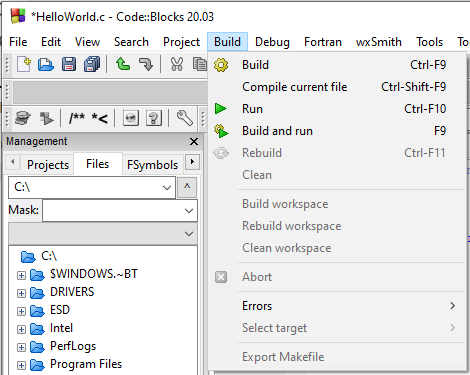Open the Fortran menu
470x375 pixels.
pyautogui.click(x=323, y=42)
